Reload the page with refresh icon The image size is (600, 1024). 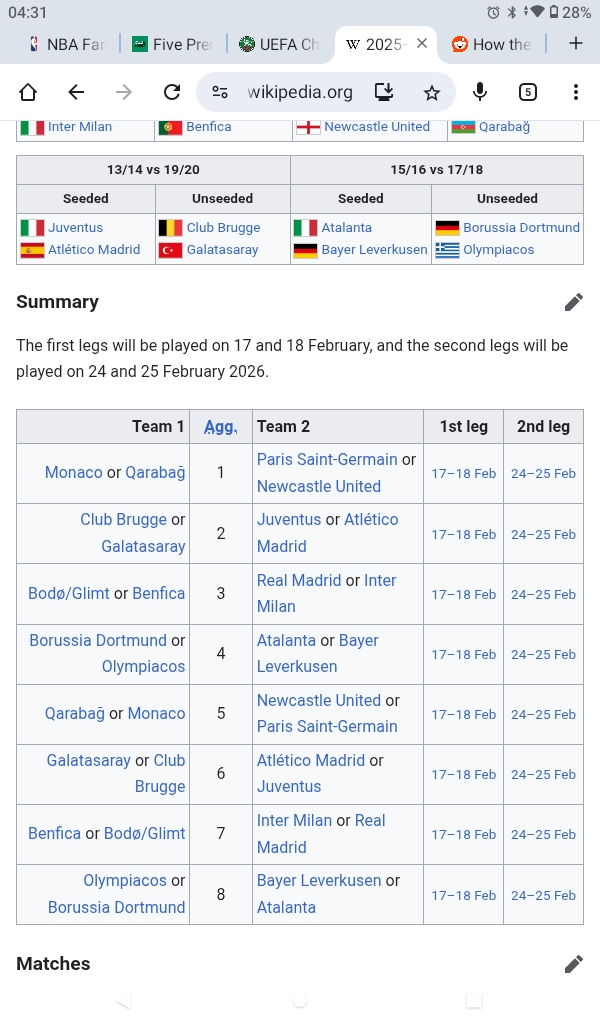click(172, 93)
